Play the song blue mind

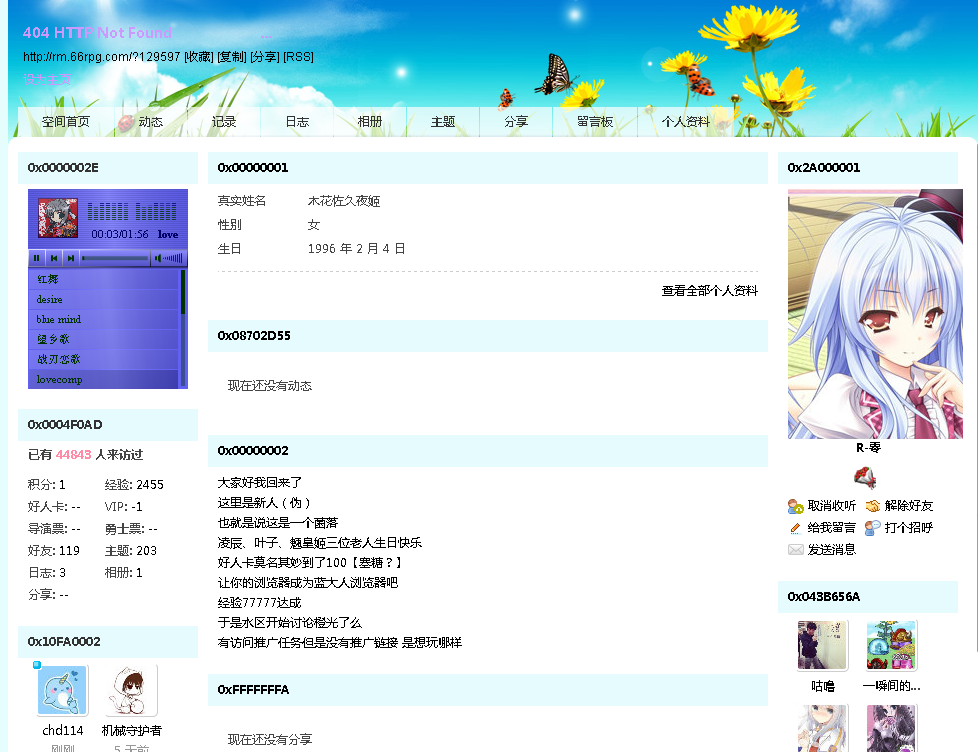coord(104,319)
